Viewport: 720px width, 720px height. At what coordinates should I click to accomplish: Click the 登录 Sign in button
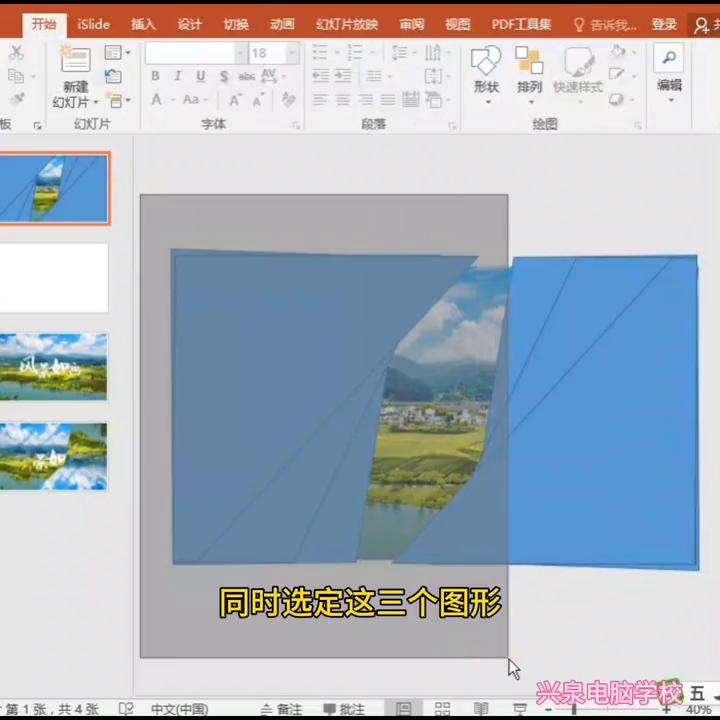pyautogui.click(x=664, y=24)
